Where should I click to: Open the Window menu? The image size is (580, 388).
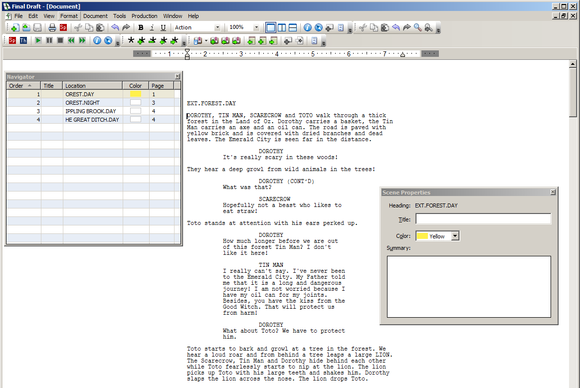pyautogui.click(x=172, y=16)
